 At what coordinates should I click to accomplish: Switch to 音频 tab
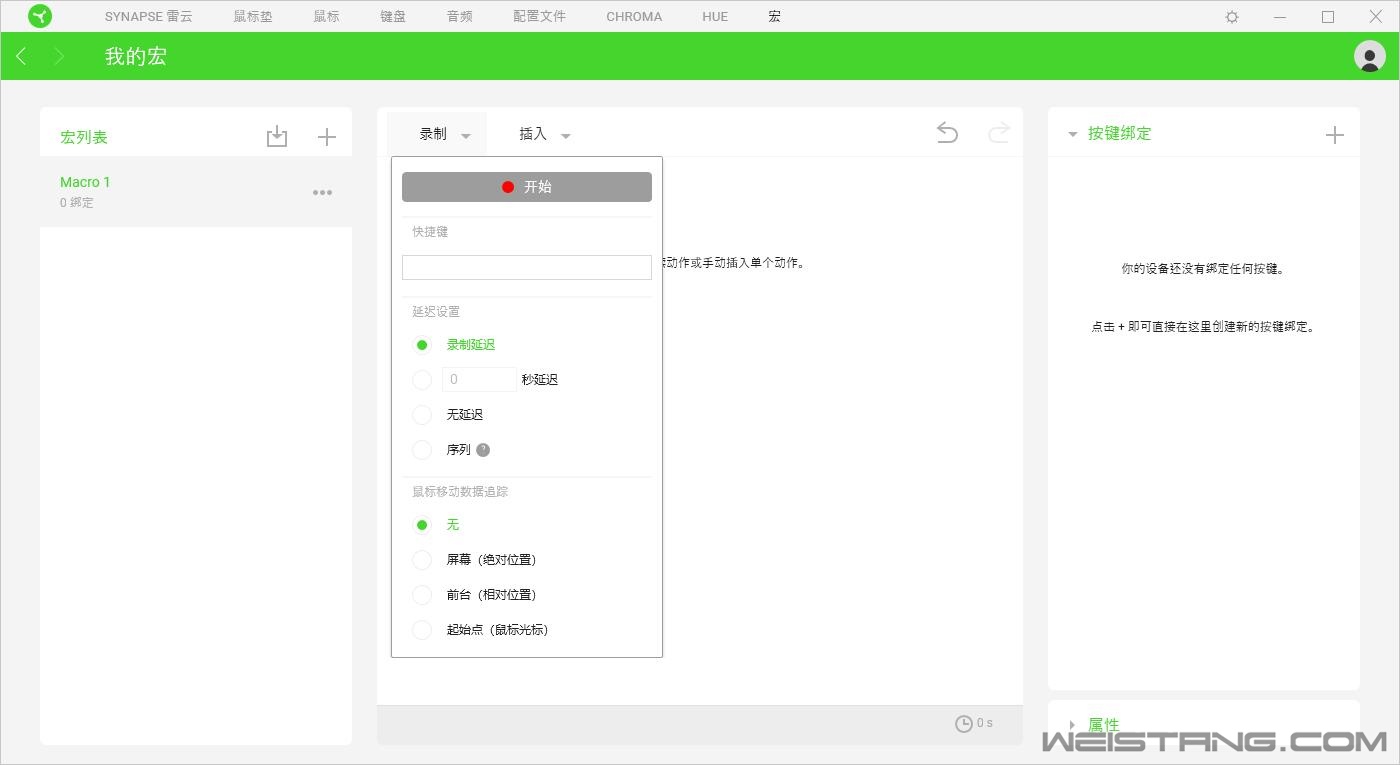(460, 17)
